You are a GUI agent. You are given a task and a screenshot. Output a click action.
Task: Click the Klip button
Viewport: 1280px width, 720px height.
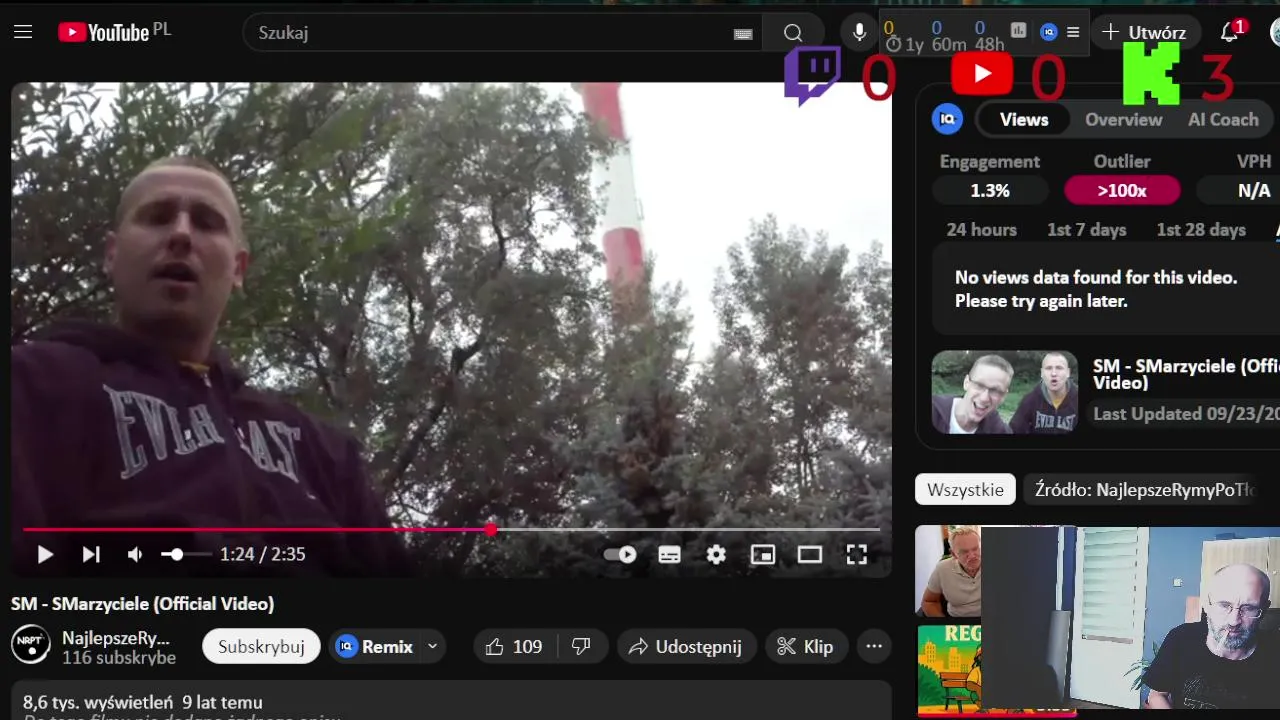coord(807,647)
